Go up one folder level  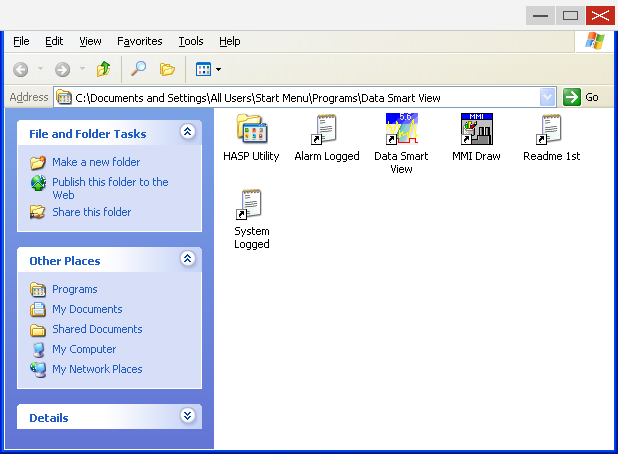pyautogui.click(x=104, y=69)
